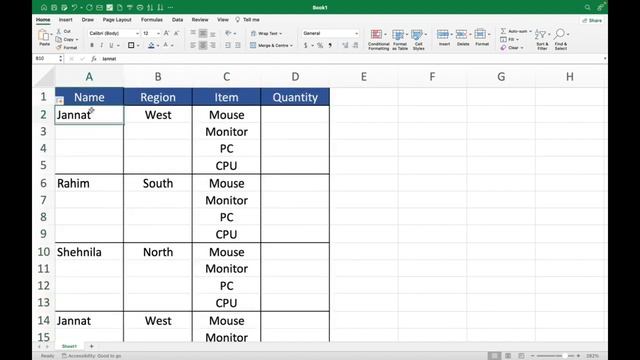
Task: Click the Format painter brush icon
Action: point(59,47)
